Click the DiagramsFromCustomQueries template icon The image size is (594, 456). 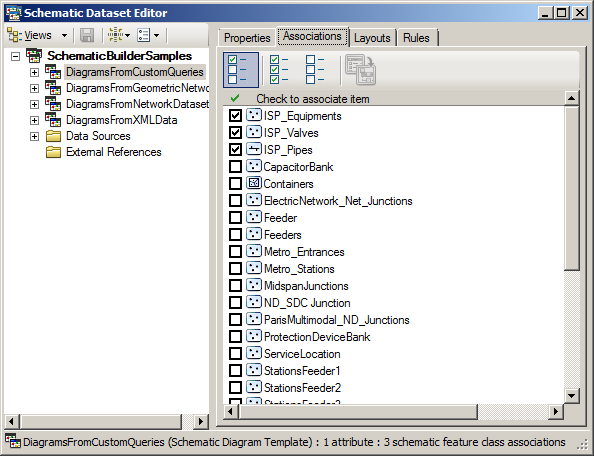[53, 72]
